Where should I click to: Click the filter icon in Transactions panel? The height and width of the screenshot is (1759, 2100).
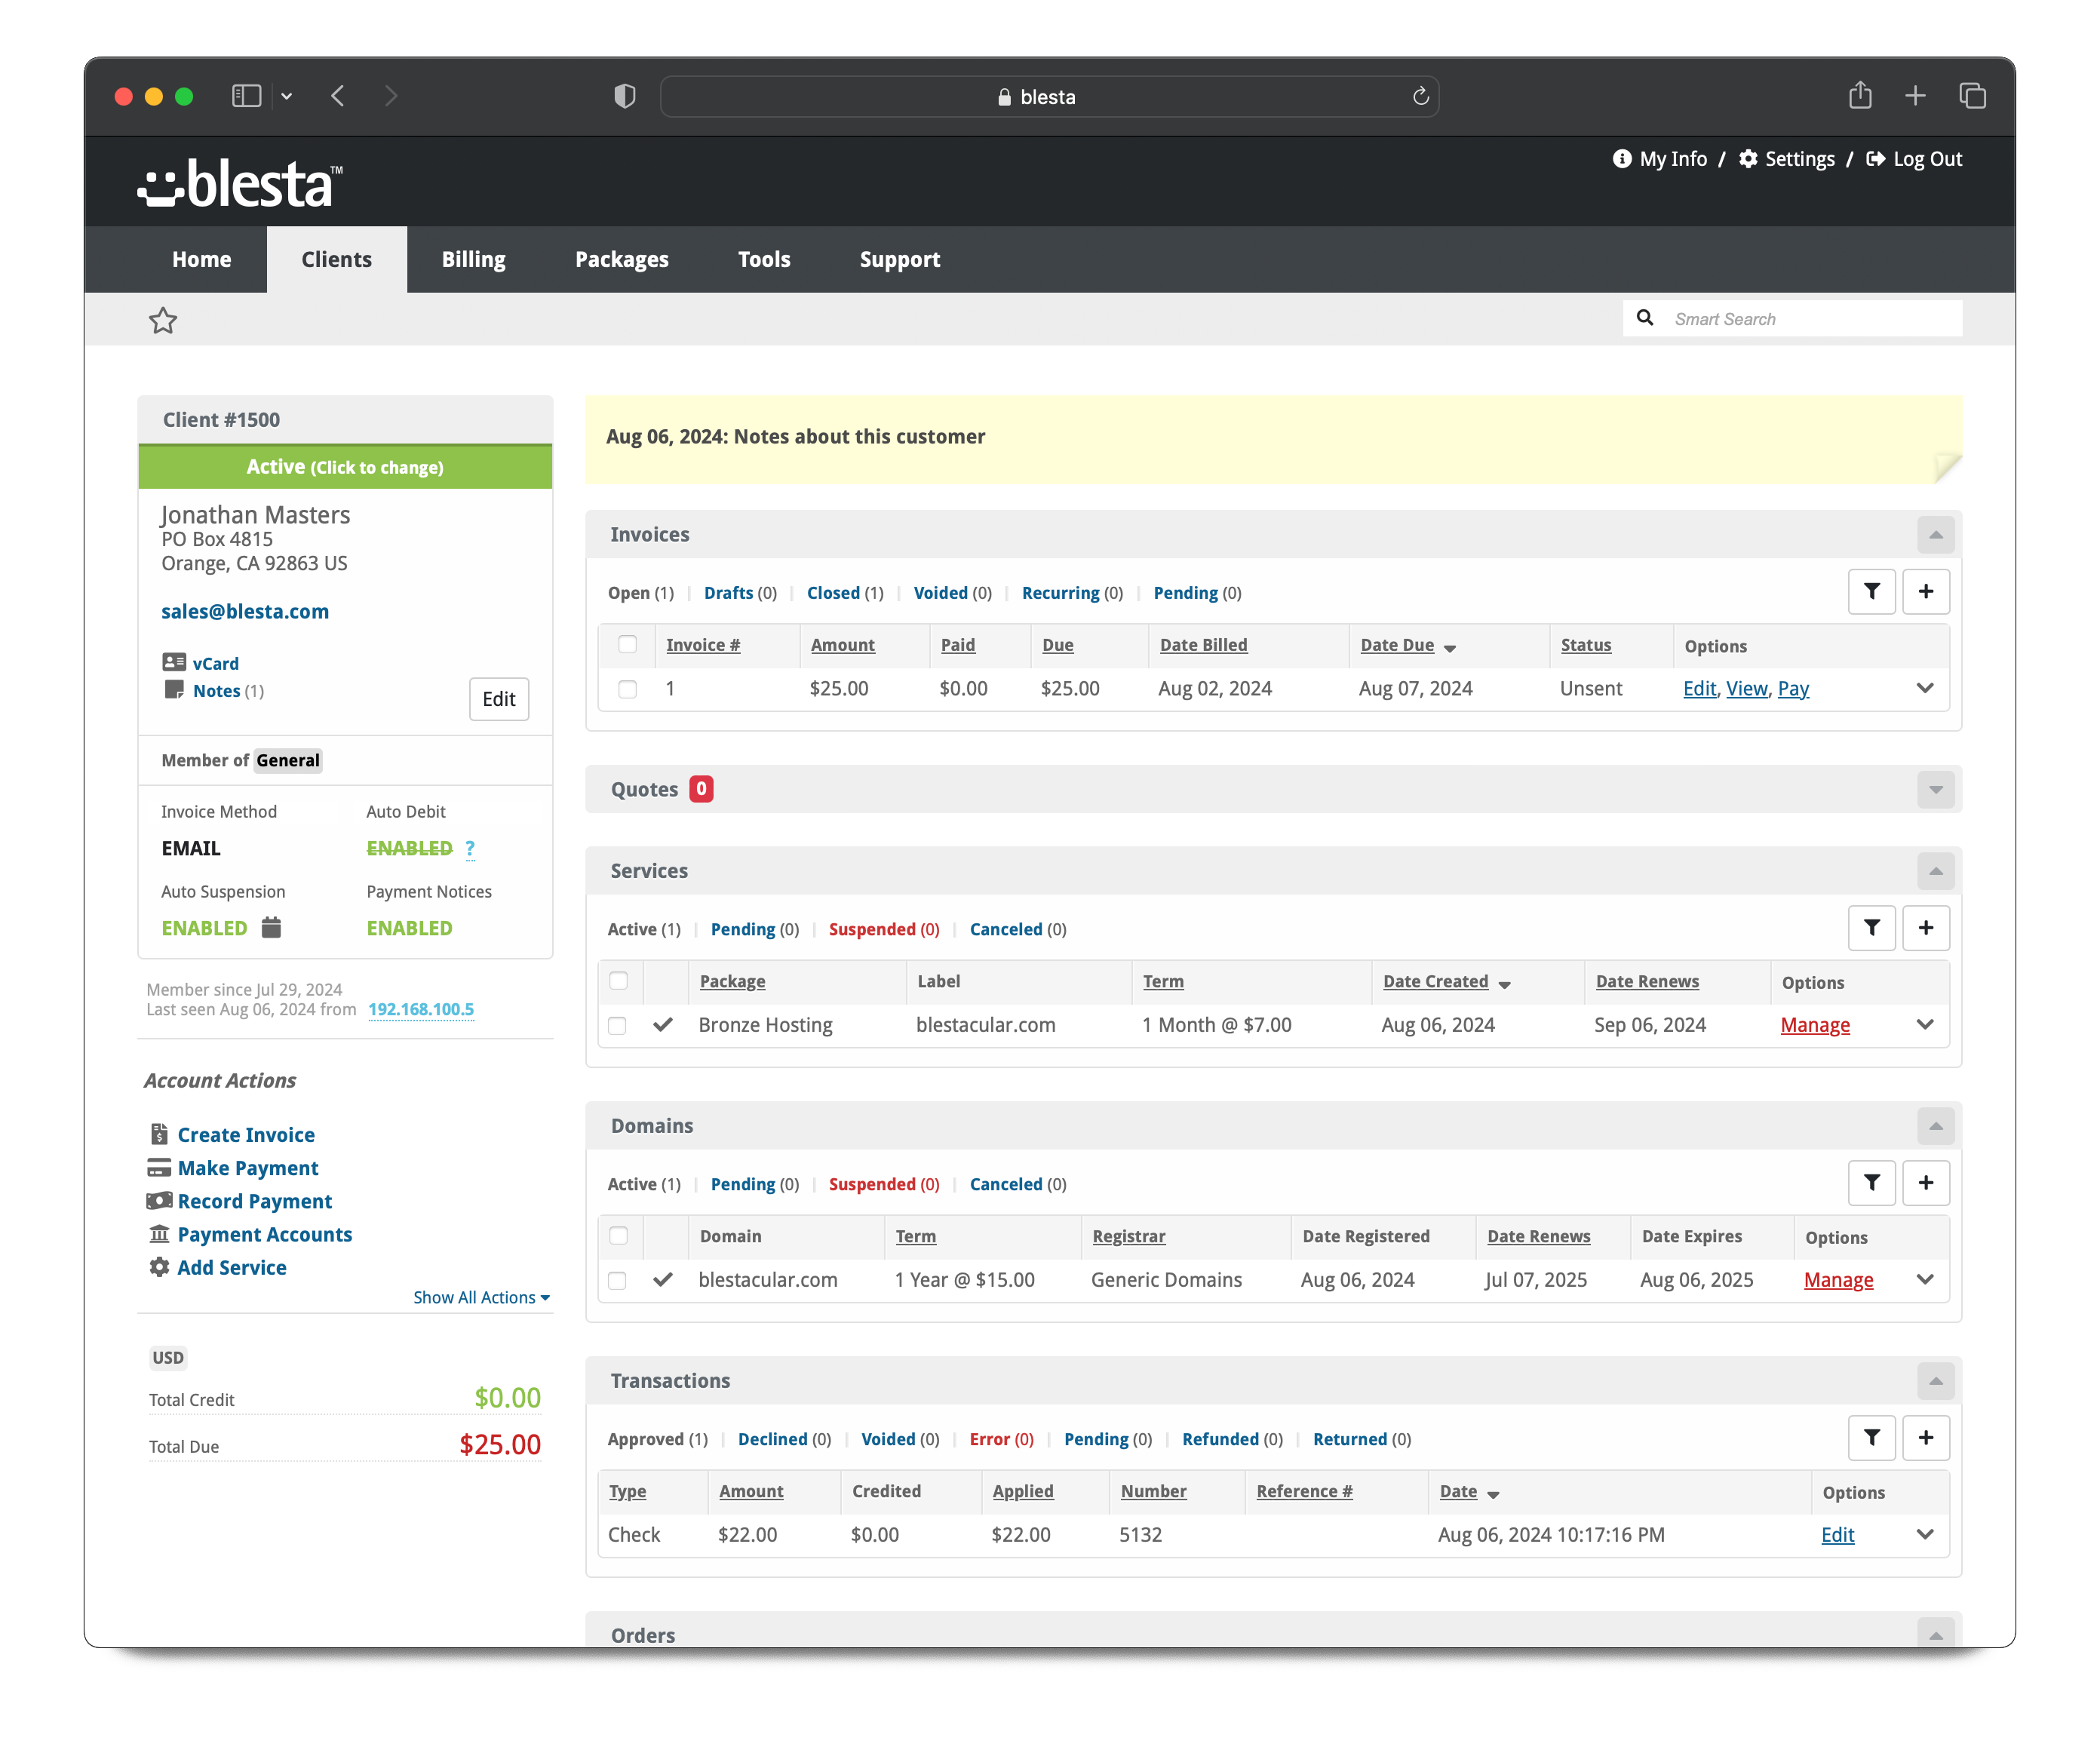[1872, 1438]
